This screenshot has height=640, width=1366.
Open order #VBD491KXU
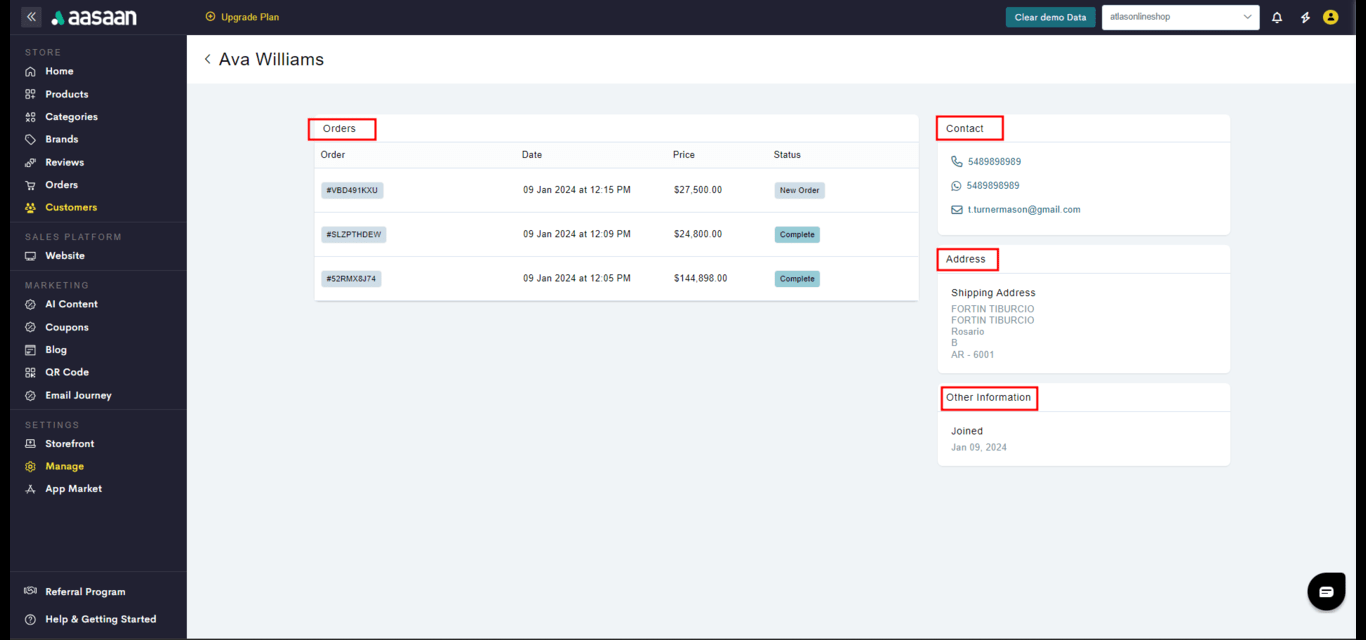(352, 190)
